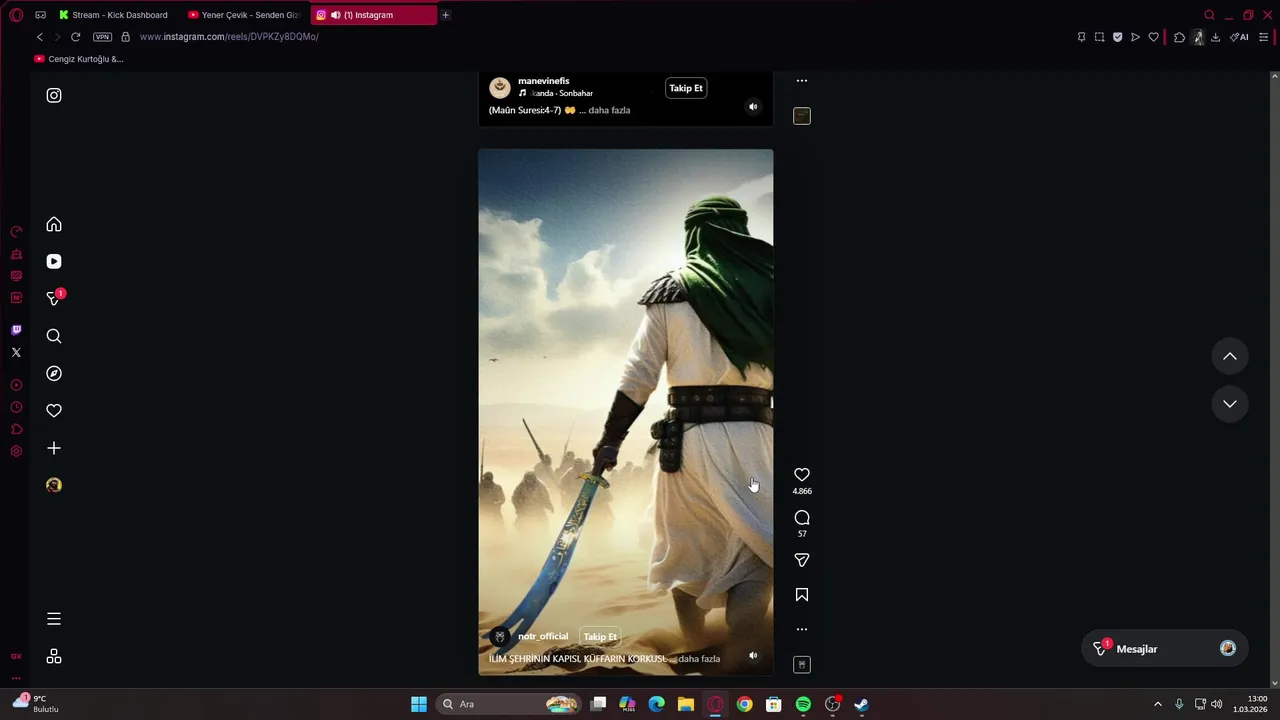Screen dimensions: 1280x720
Task: Expand notr_official caption with daha fazla
Action: coord(699,660)
